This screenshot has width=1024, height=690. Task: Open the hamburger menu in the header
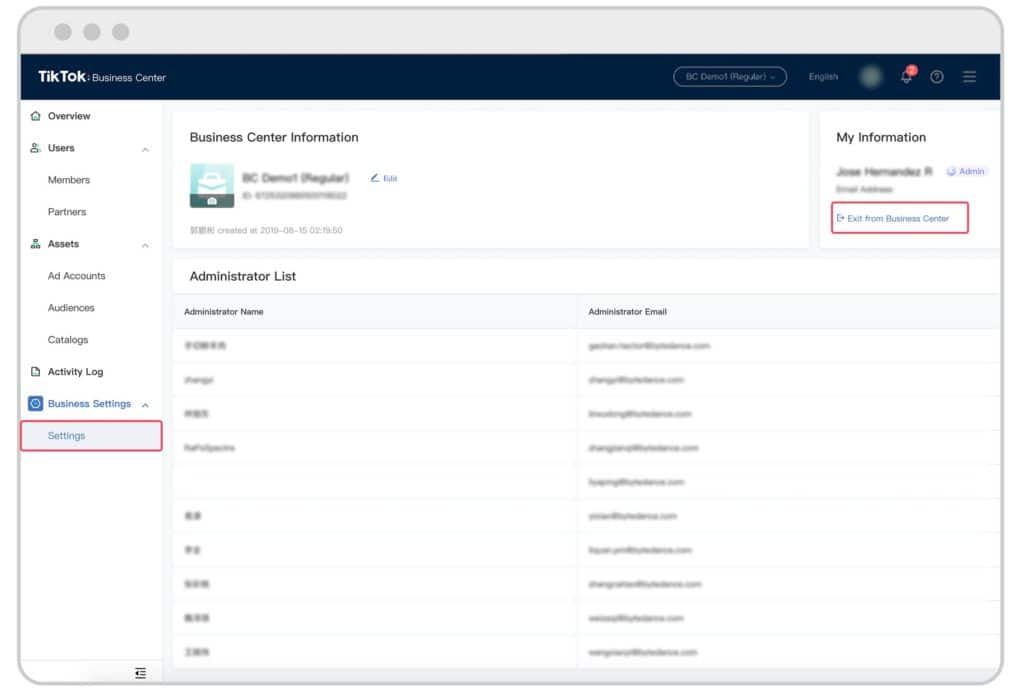tap(969, 77)
